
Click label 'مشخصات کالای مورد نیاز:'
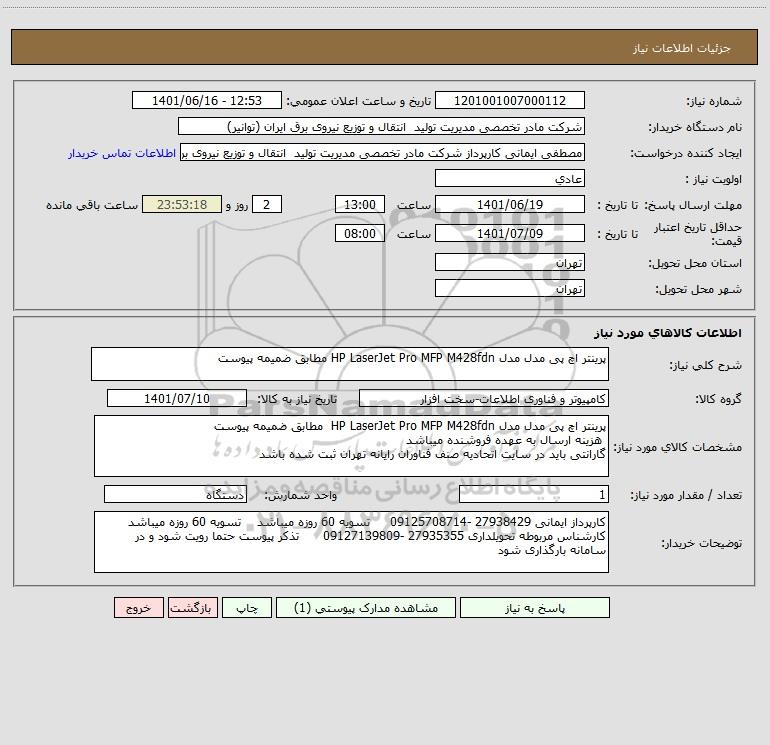[678, 447]
